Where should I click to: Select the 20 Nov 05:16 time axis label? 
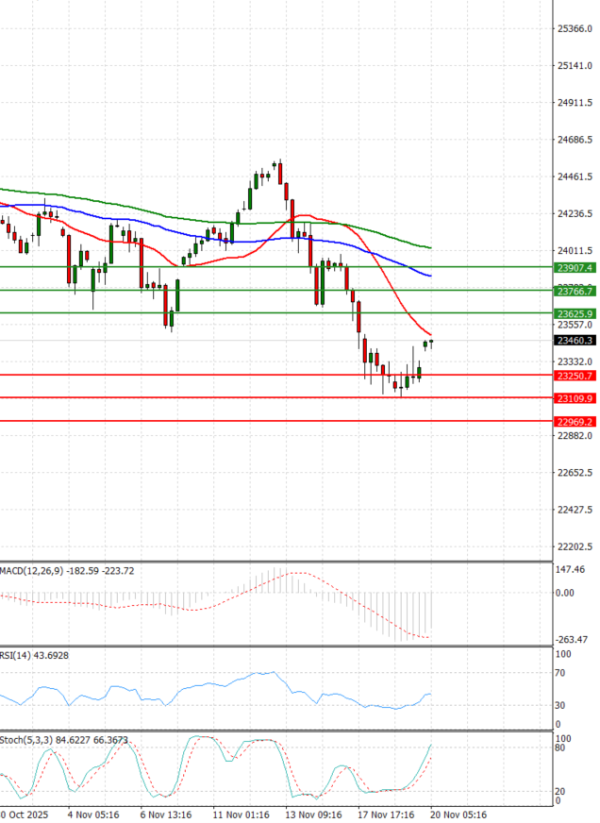[x=458, y=815]
